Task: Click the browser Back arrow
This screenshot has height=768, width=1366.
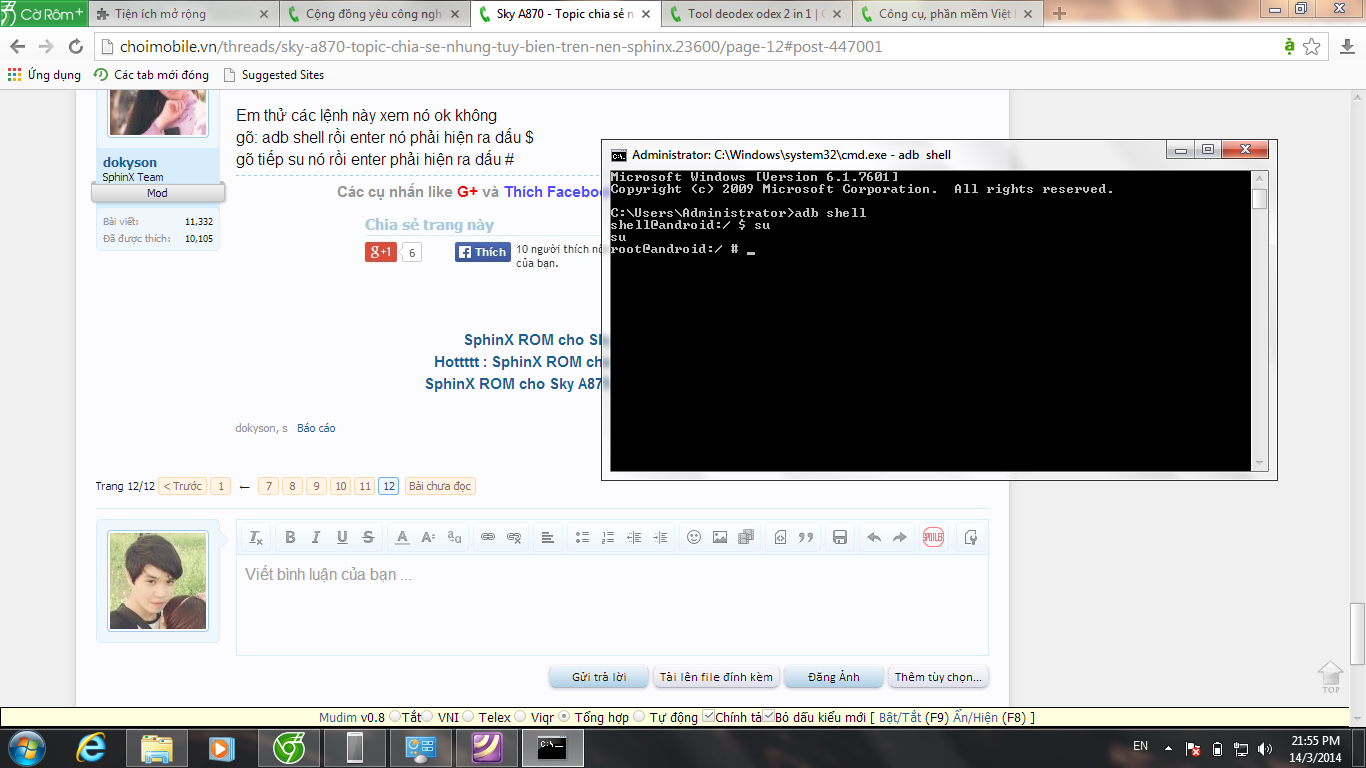Action: (17, 47)
